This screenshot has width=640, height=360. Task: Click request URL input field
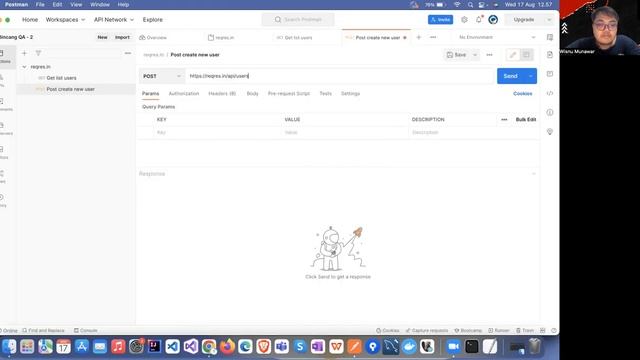[x=340, y=76]
